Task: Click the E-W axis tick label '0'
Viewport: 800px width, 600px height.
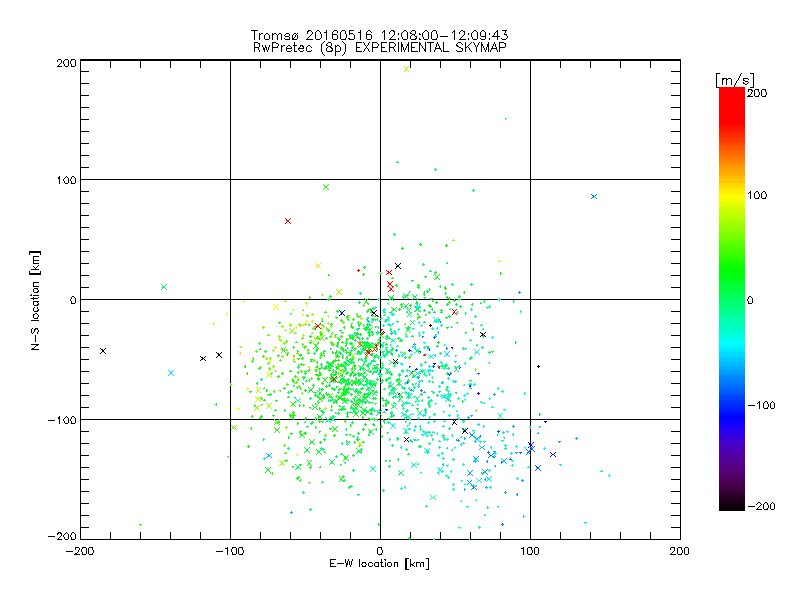Action: pyautogui.click(x=380, y=551)
